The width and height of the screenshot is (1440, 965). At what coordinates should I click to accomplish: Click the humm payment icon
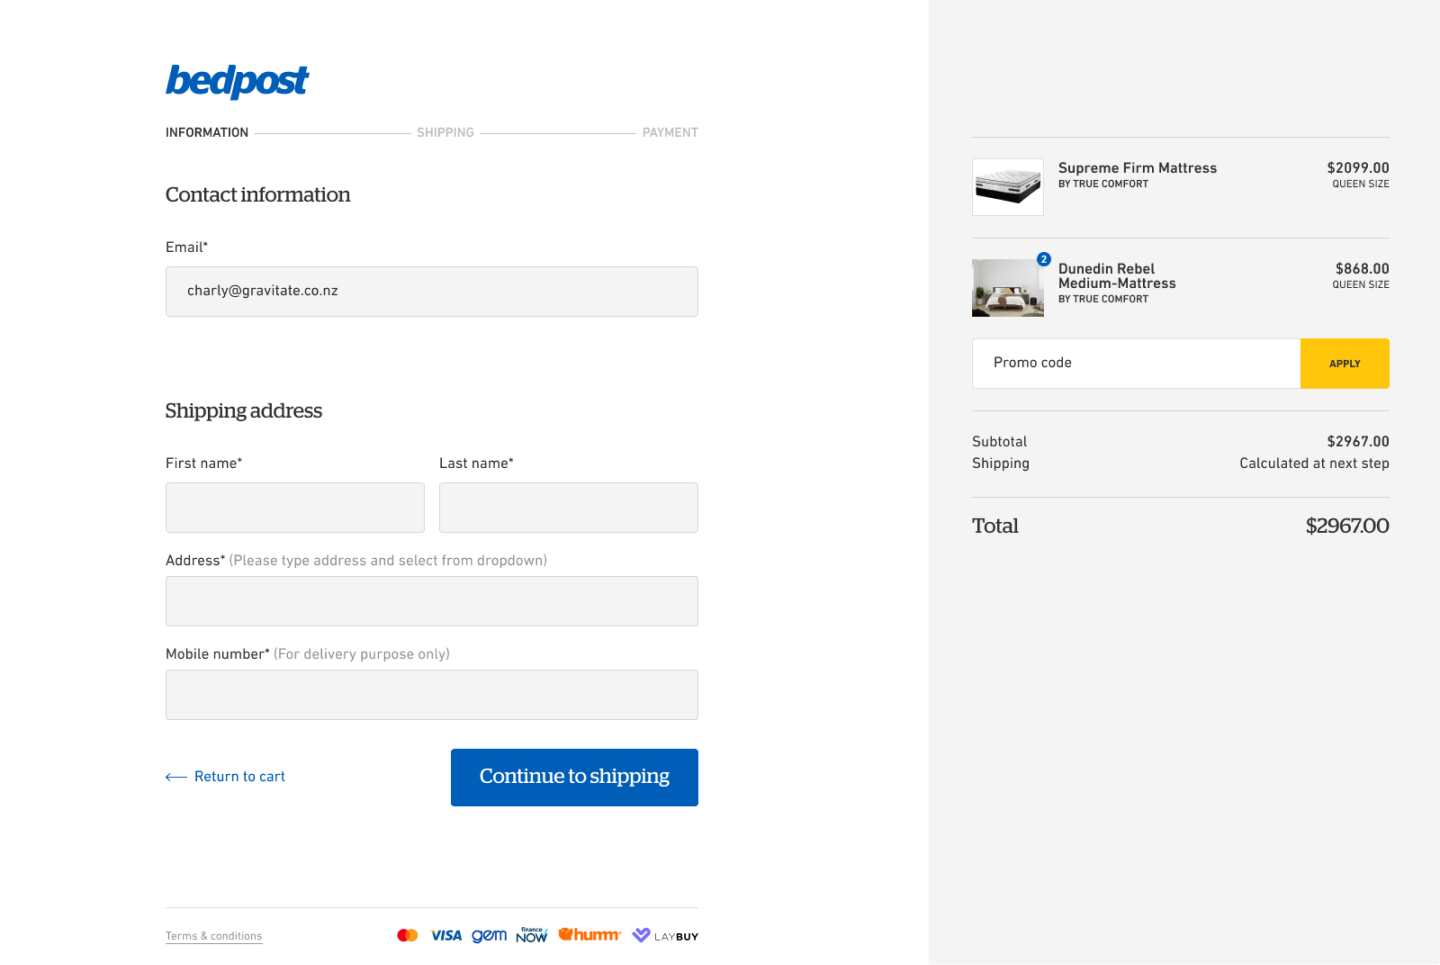[590, 935]
